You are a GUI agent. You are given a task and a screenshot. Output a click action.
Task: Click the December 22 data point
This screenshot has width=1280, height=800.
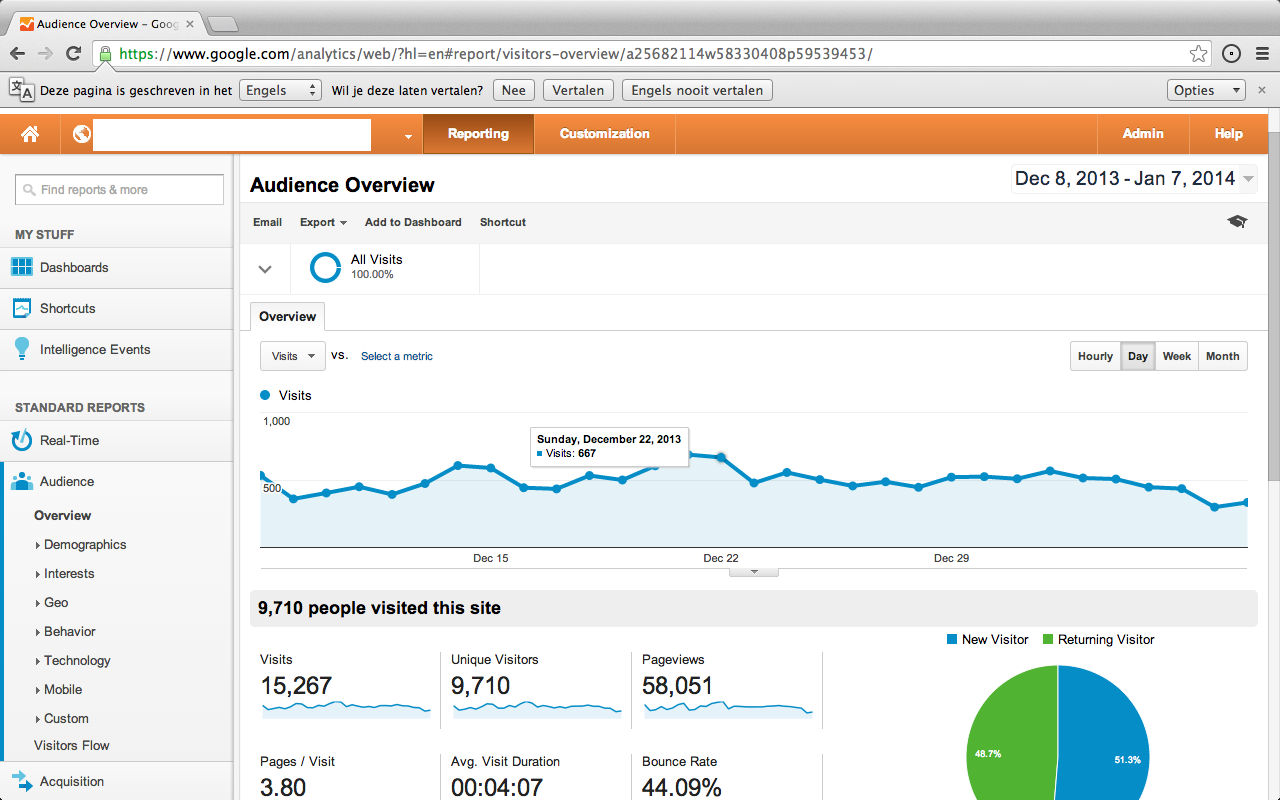[x=721, y=457]
